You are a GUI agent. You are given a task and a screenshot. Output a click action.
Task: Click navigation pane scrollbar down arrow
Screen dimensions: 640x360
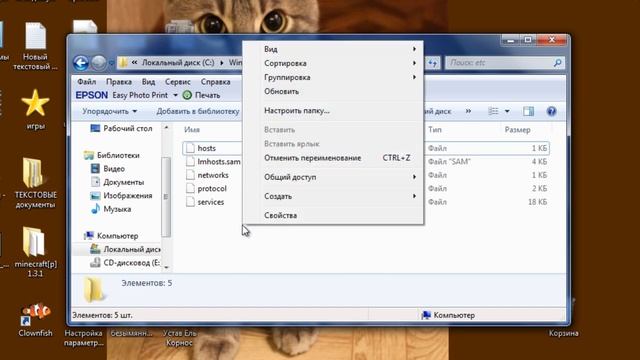coord(166,267)
